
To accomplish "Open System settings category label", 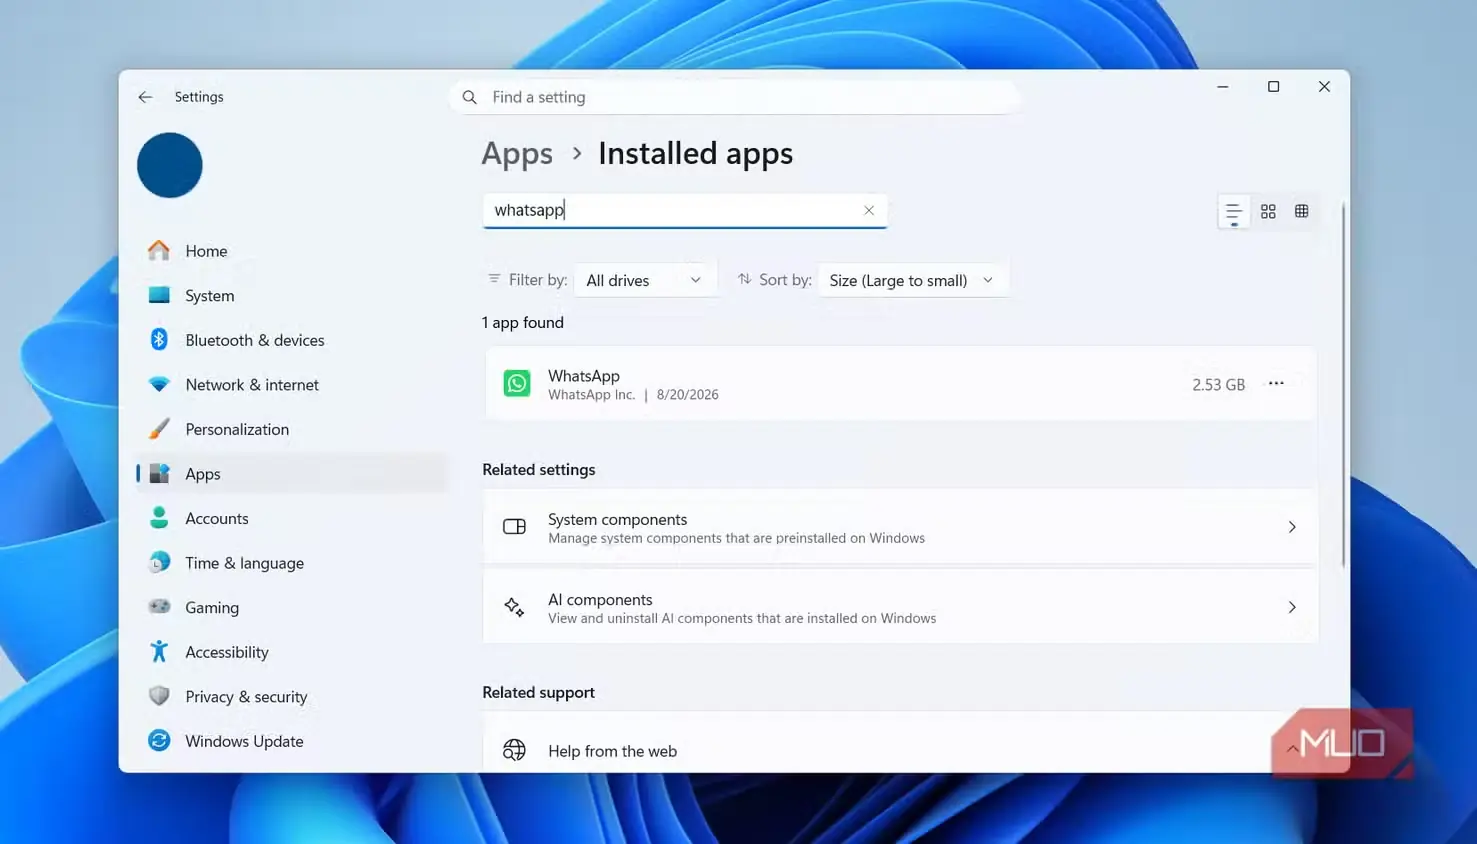I will pos(210,296).
